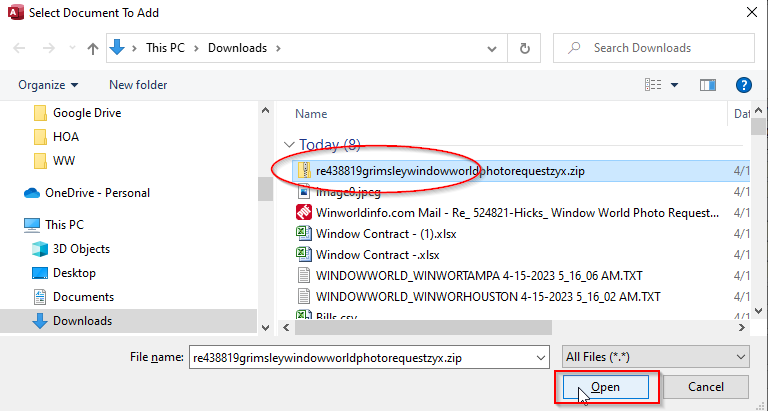Viewport: 768px width, 411px height.
Task: Select This PC in the address path
Action: coord(165,48)
